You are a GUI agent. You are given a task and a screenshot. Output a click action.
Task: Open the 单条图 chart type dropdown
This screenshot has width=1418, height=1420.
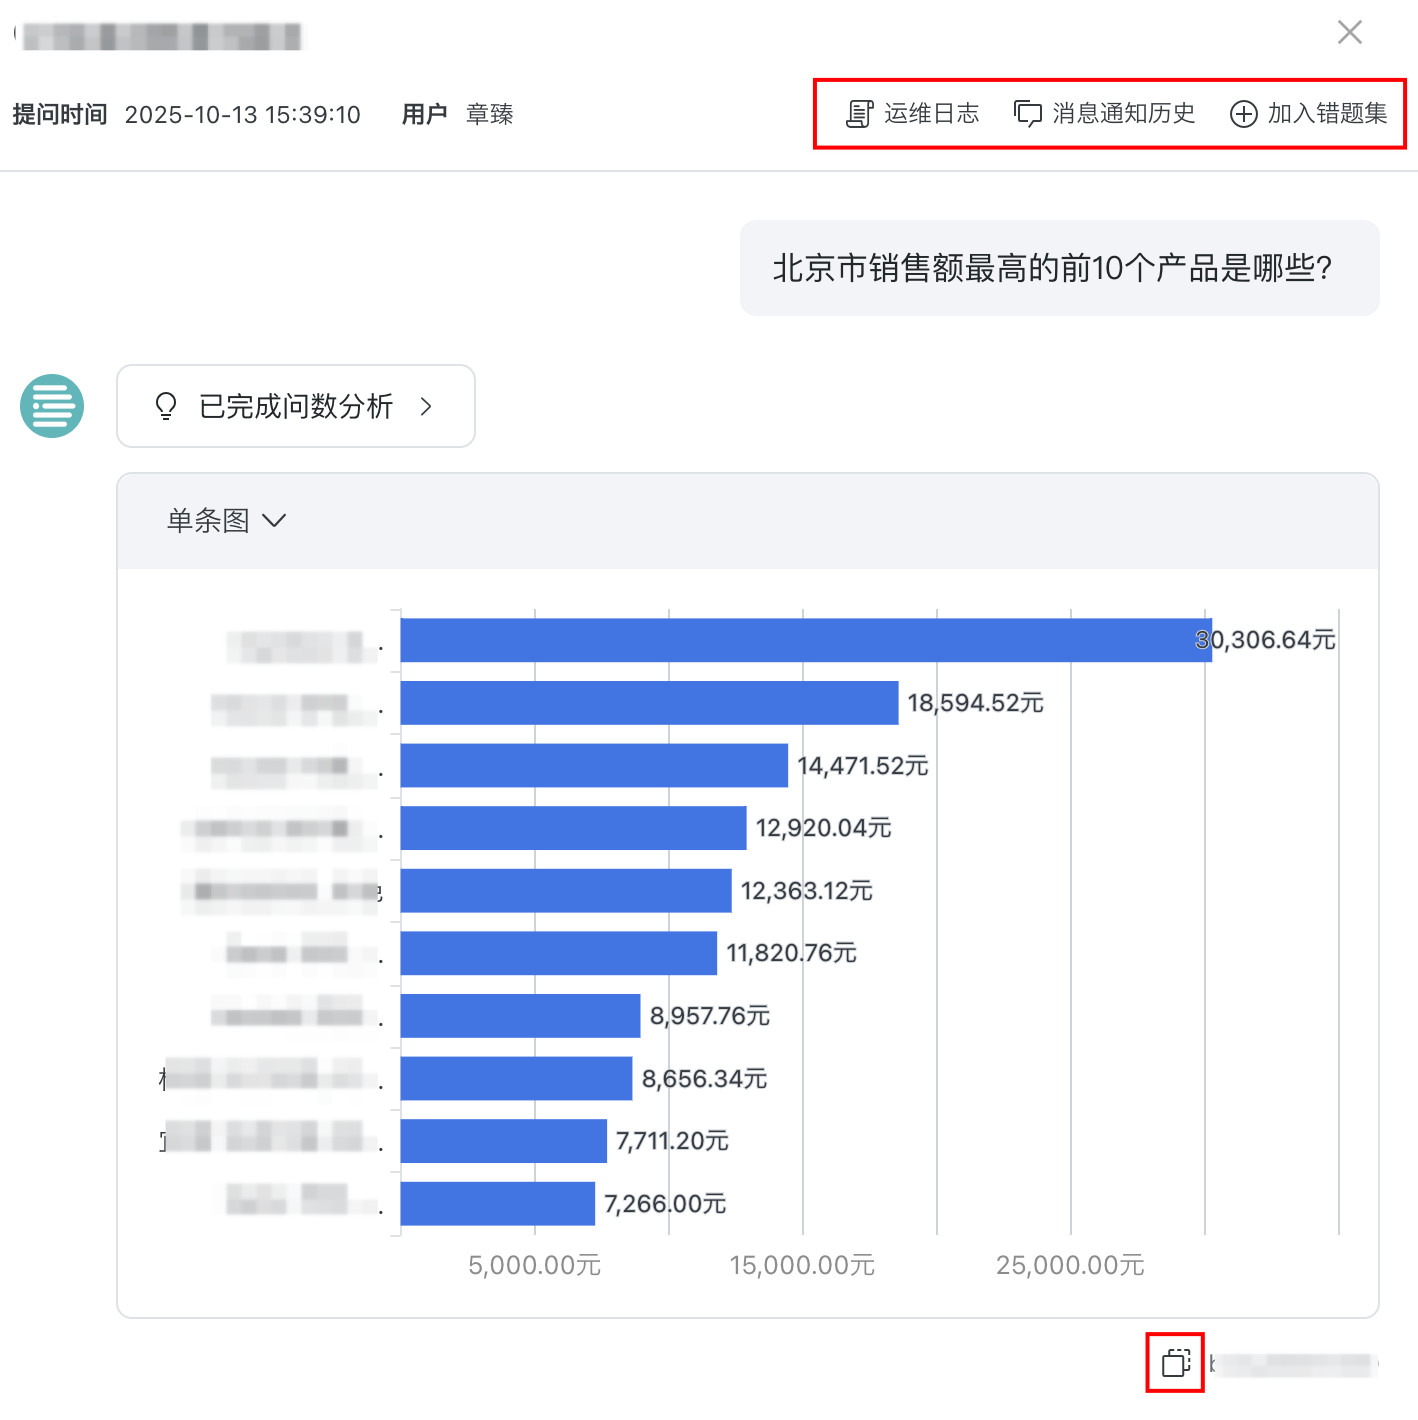coord(226,521)
